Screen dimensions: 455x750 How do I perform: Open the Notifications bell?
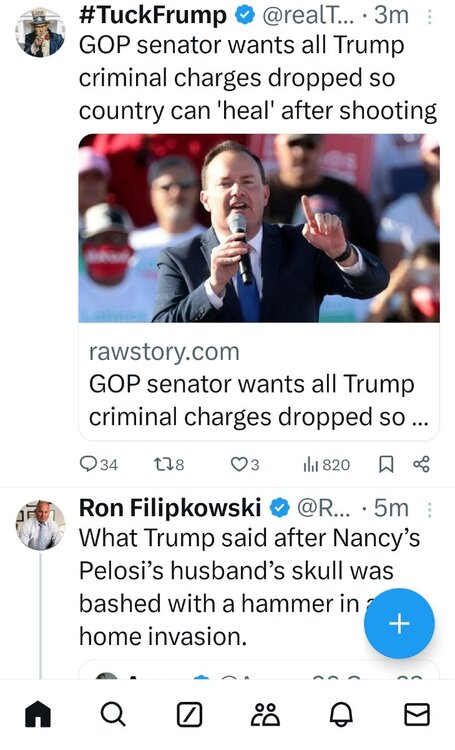(x=341, y=715)
